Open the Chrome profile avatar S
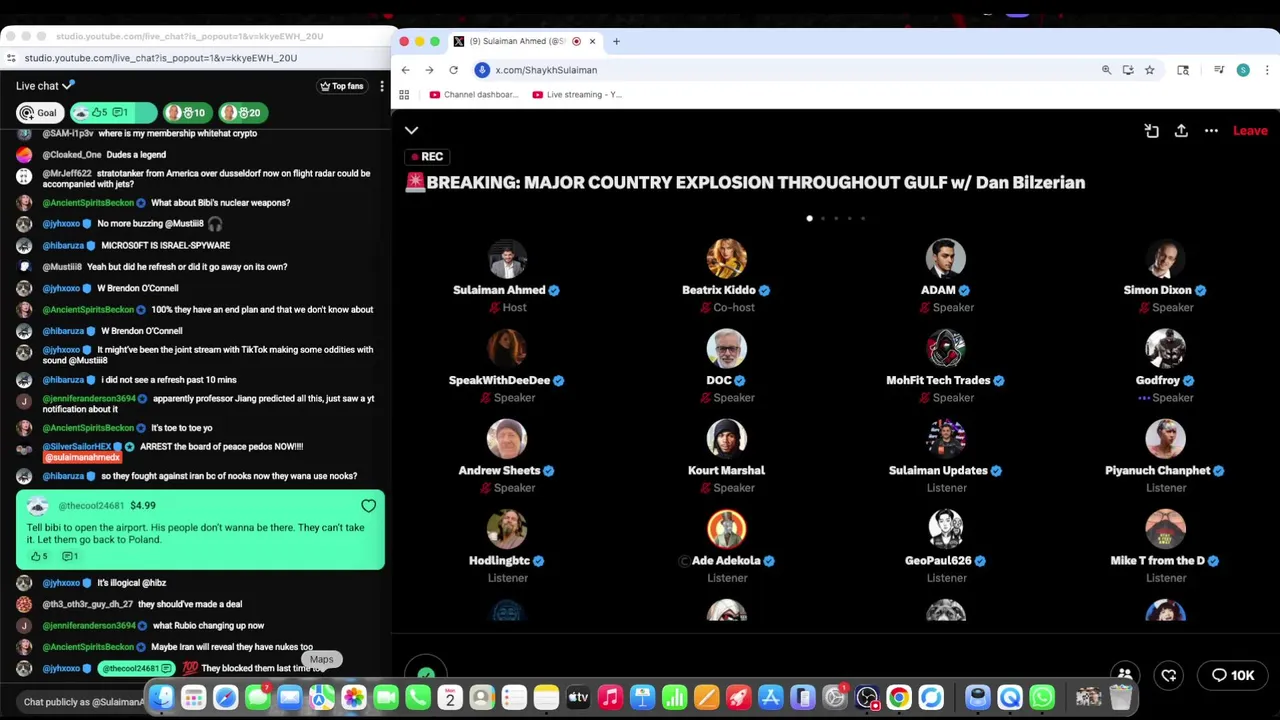Screen dimensions: 1280x720 click(x=1243, y=70)
